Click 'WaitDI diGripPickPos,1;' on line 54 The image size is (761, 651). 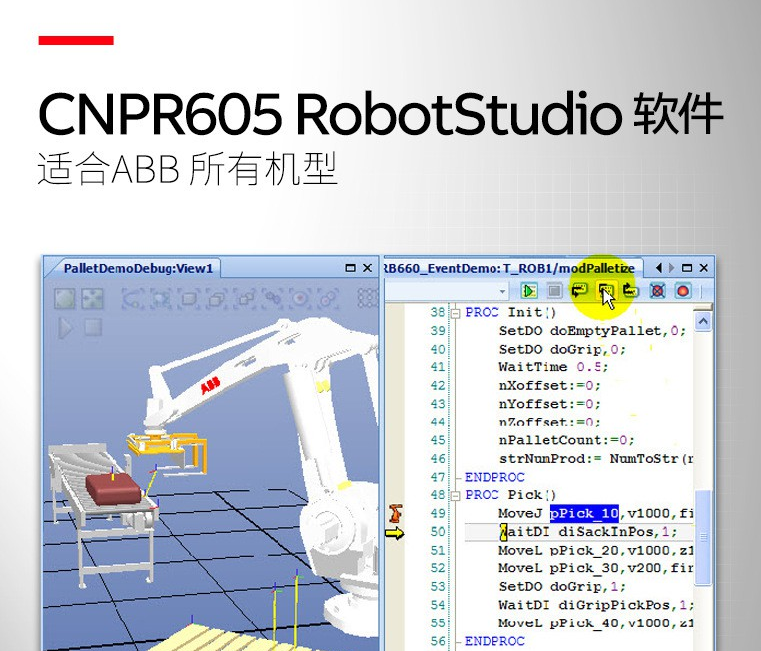(x=596, y=605)
